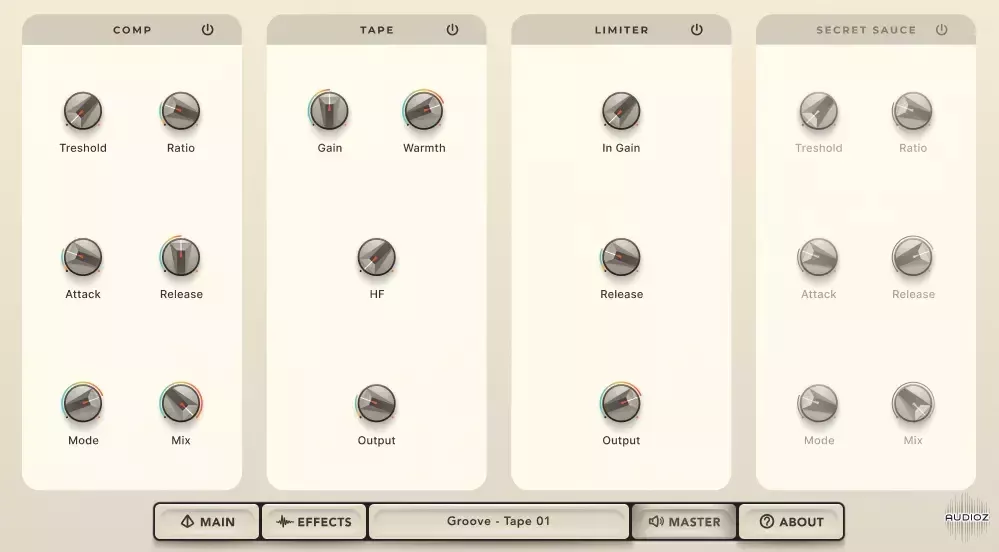Click the TAPE Warmth knob
The width and height of the screenshot is (999, 552).
click(424, 110)
